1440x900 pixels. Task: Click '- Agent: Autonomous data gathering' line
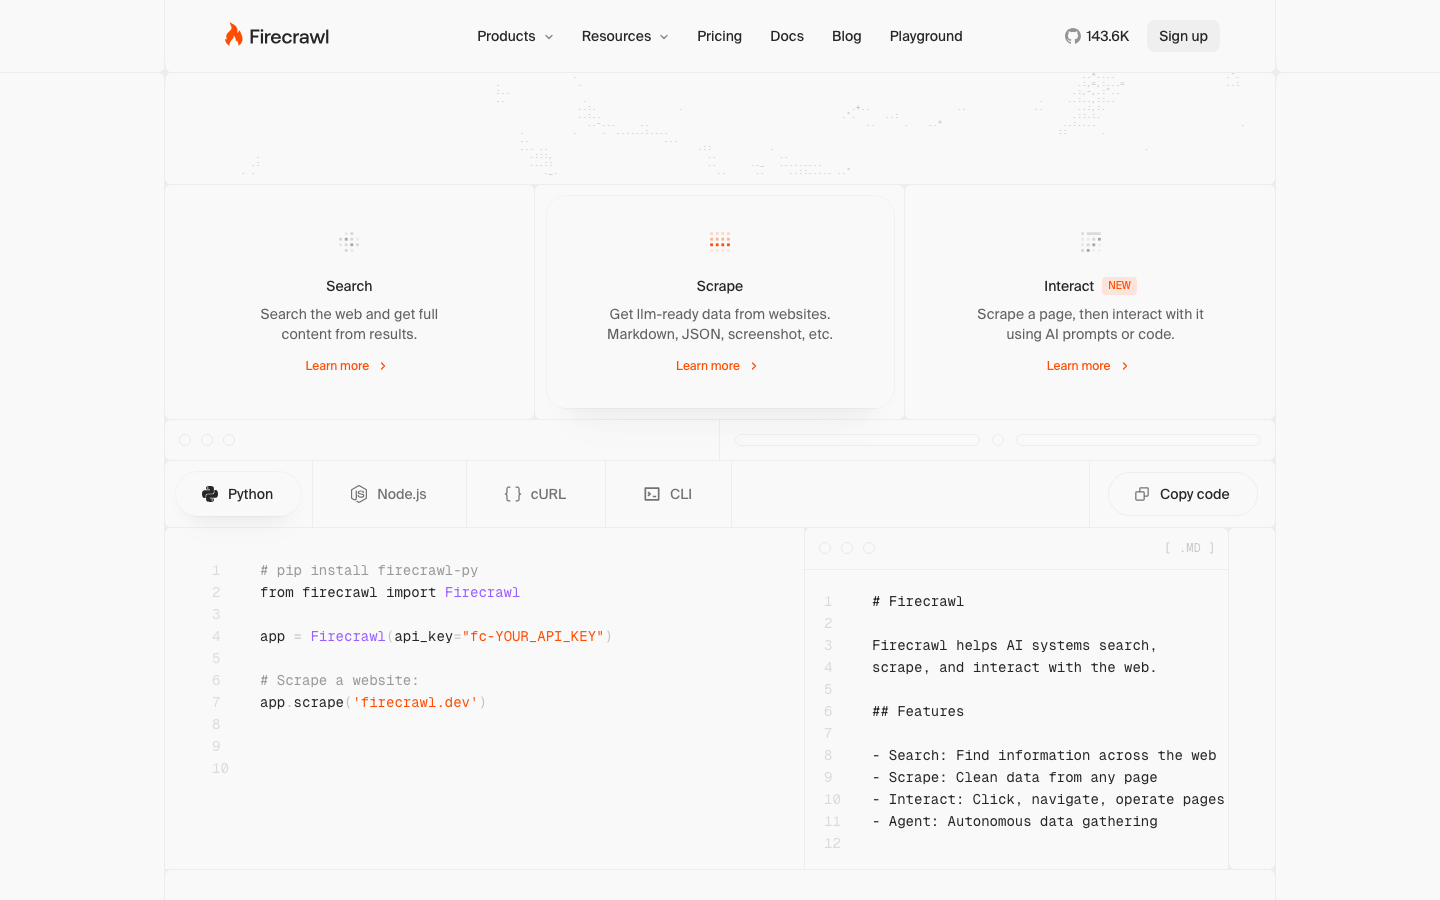(x=1015, y=822)
